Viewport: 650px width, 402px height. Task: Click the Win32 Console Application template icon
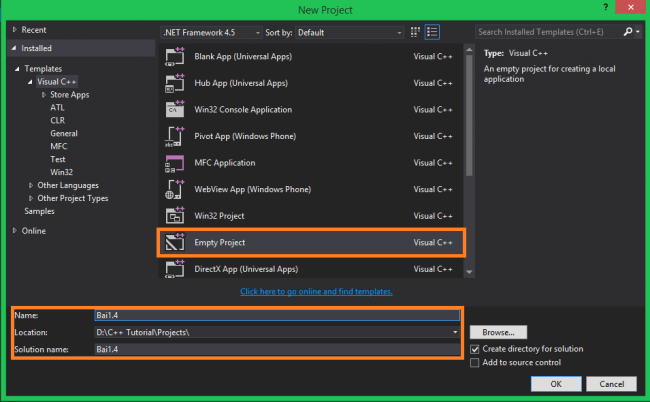click(x=175, y=109)
